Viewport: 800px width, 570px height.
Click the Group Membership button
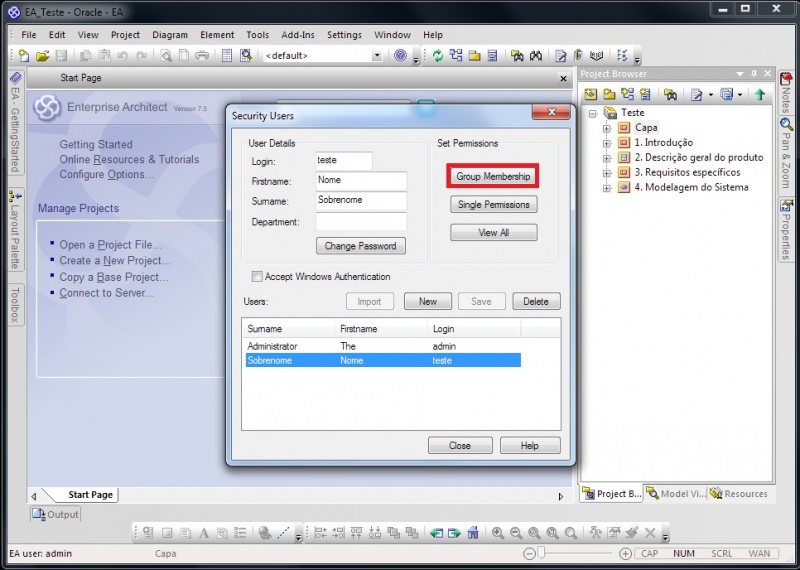pyautogui.click(x=493, y=176)
